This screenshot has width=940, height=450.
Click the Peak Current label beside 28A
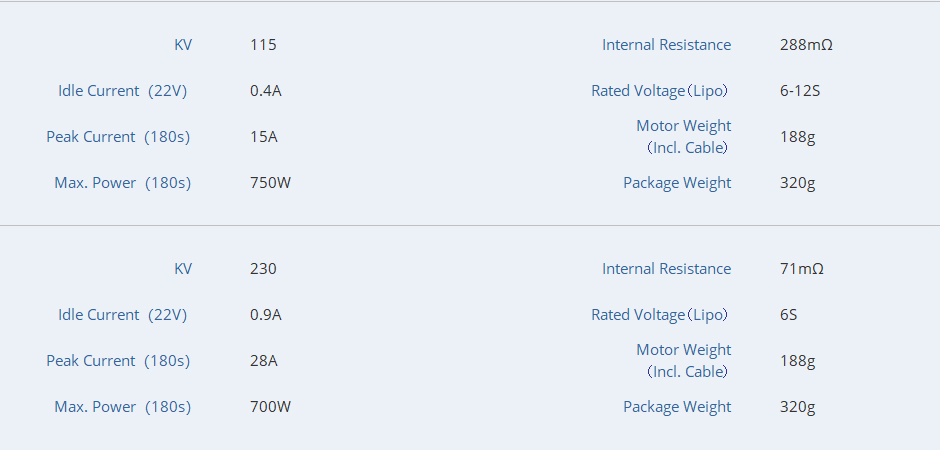click(118, 361)
